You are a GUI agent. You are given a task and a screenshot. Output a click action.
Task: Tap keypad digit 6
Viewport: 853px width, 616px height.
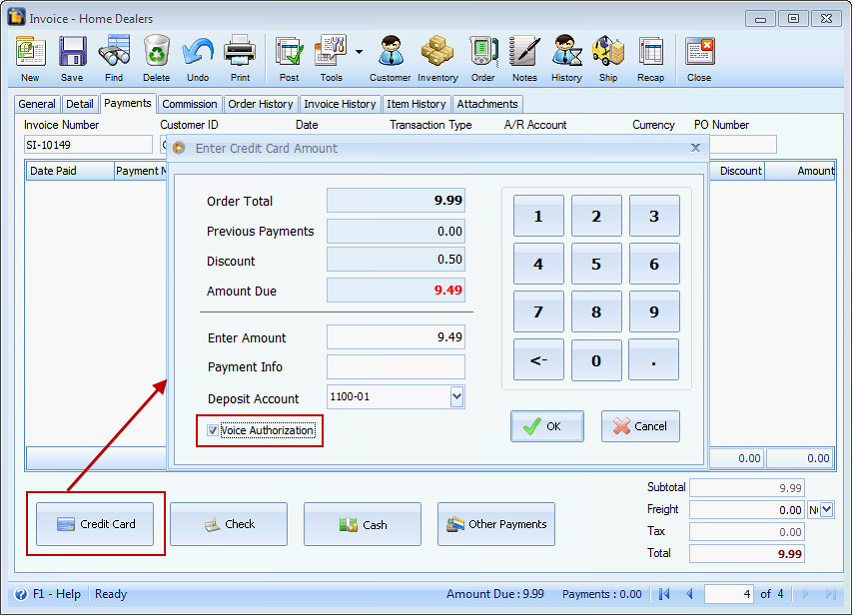click(654, 264)
